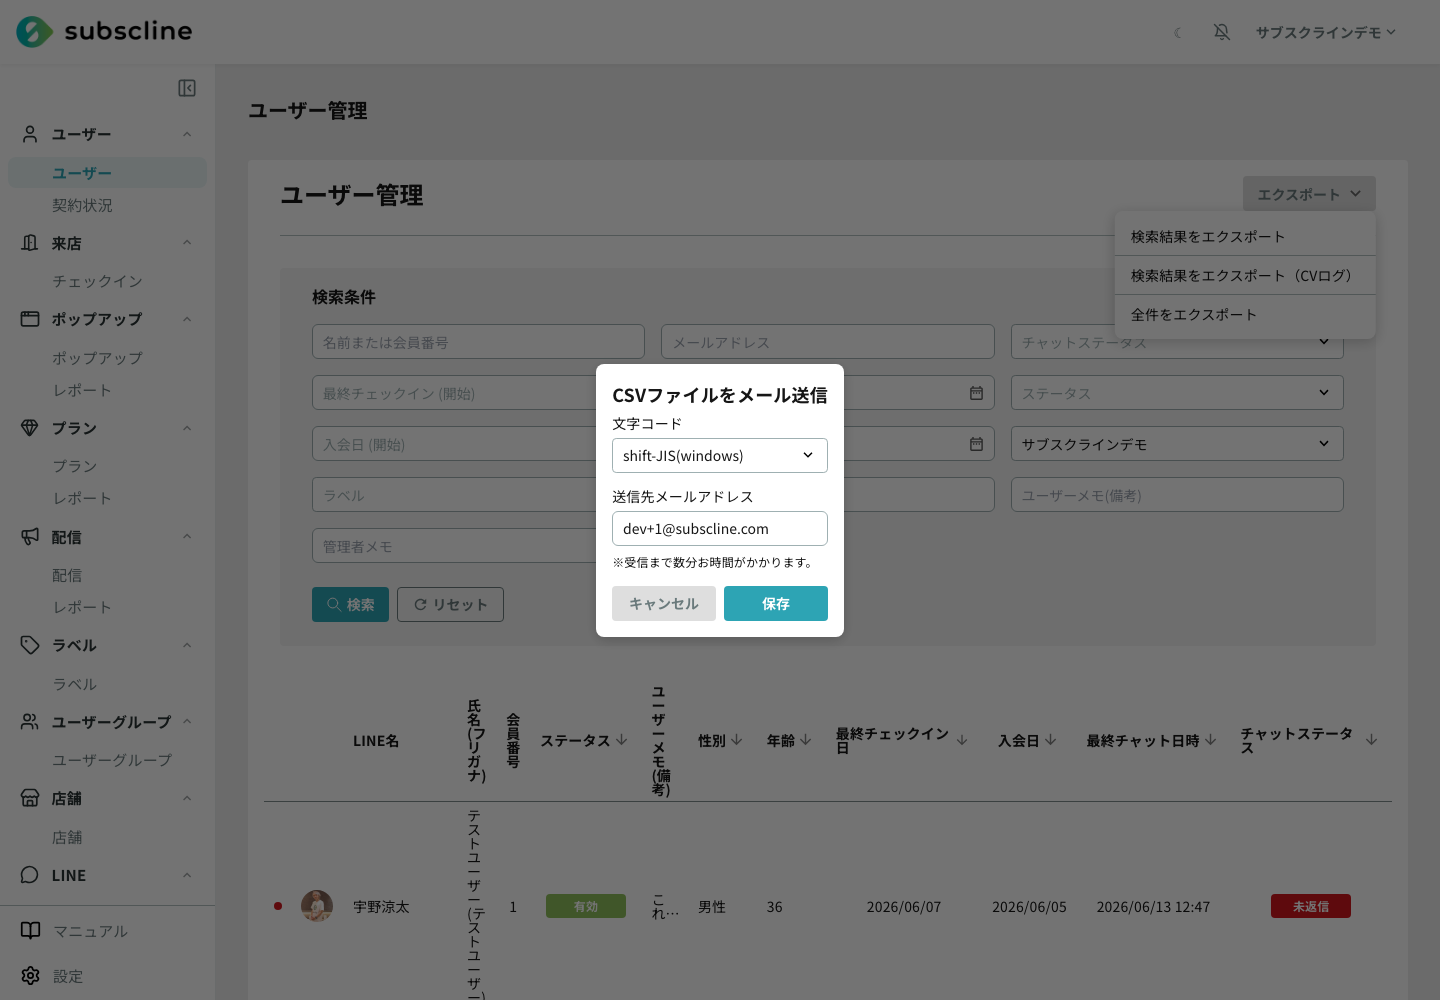Click the ポップアップ window icon
The width and height of the screenshot is (1440, 1000).
[x=30, y=319]
